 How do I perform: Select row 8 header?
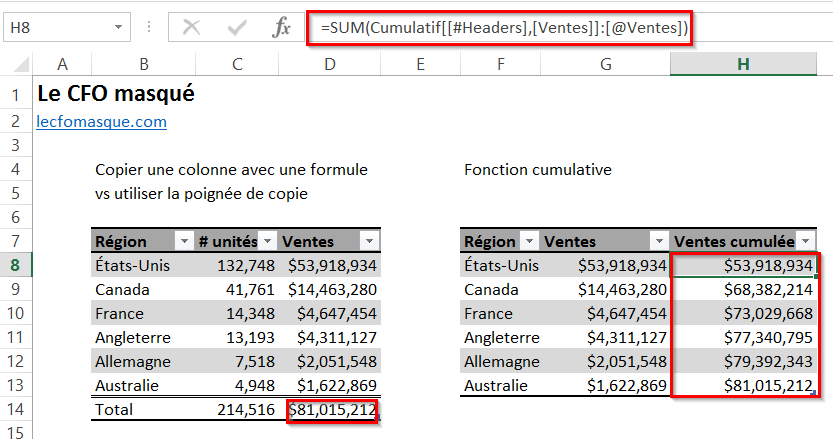[16, 265]
